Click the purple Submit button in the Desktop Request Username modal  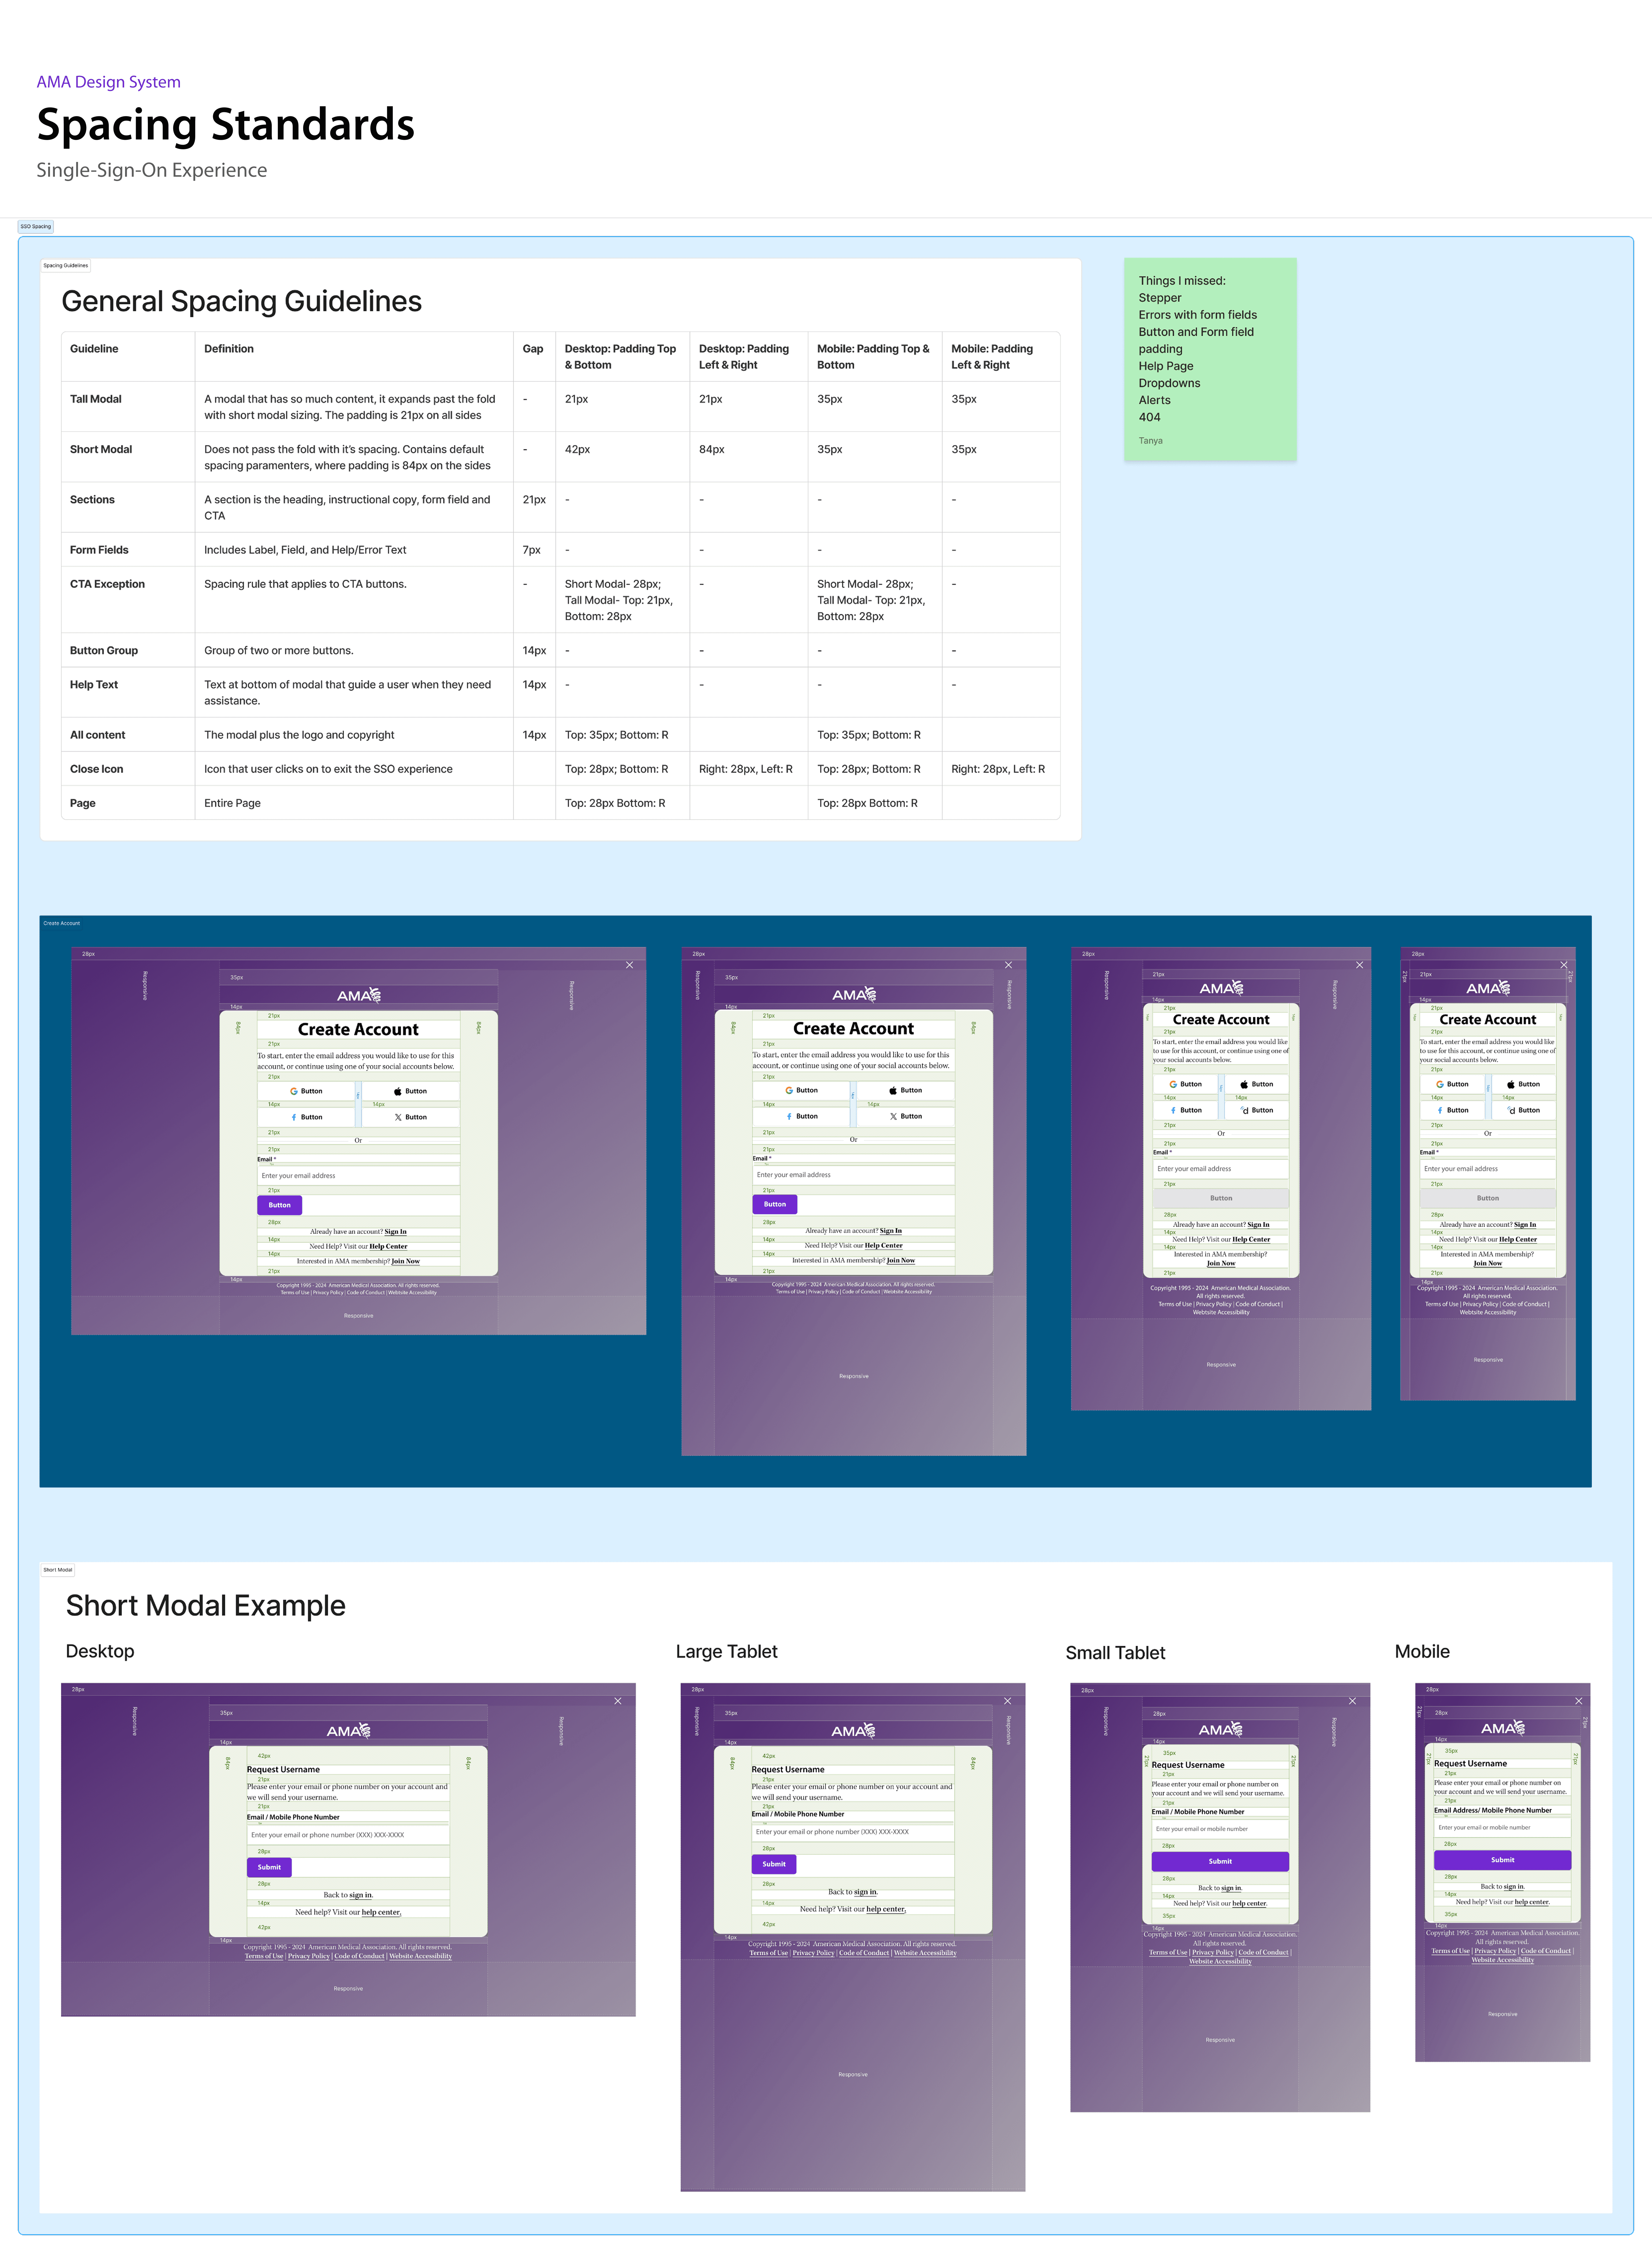point(269,1867)
